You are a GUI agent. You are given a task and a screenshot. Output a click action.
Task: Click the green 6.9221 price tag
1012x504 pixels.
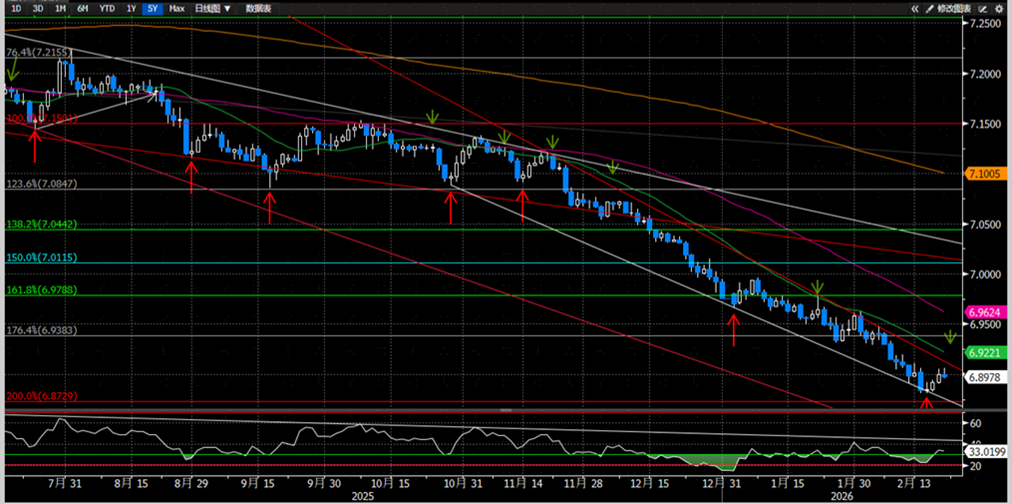pos(986,353)
